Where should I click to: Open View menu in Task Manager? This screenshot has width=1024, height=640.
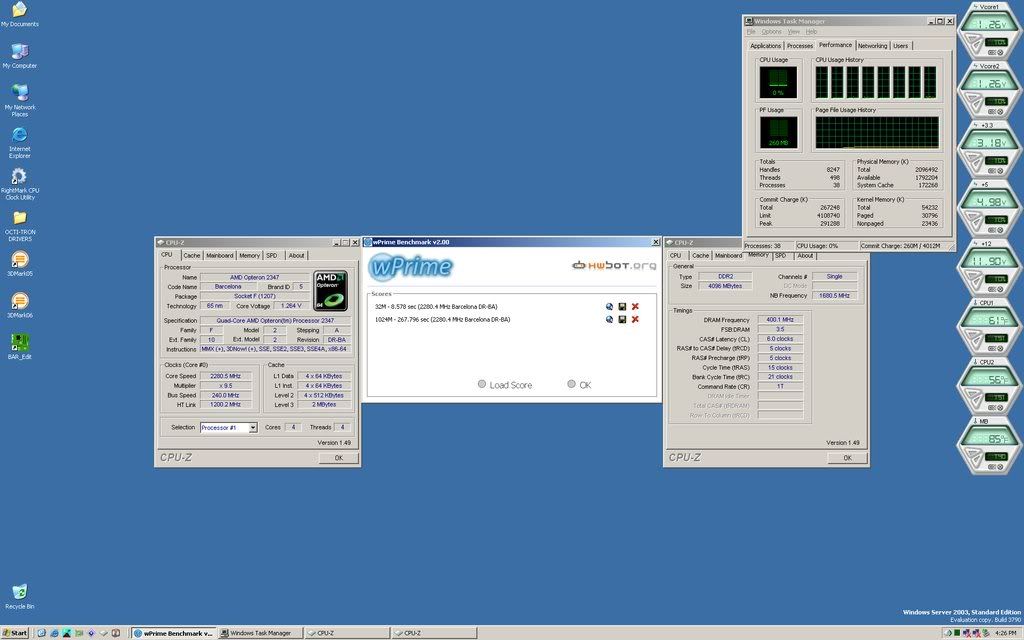[x=793, y=31]
